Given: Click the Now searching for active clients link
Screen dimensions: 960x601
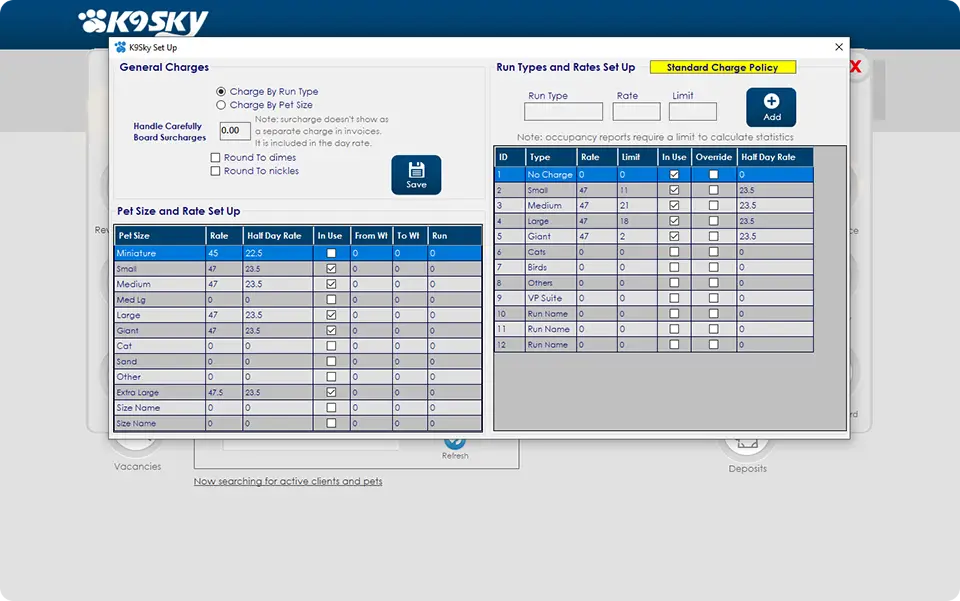Looking at the screenshot, I should (x=288, y=481).
